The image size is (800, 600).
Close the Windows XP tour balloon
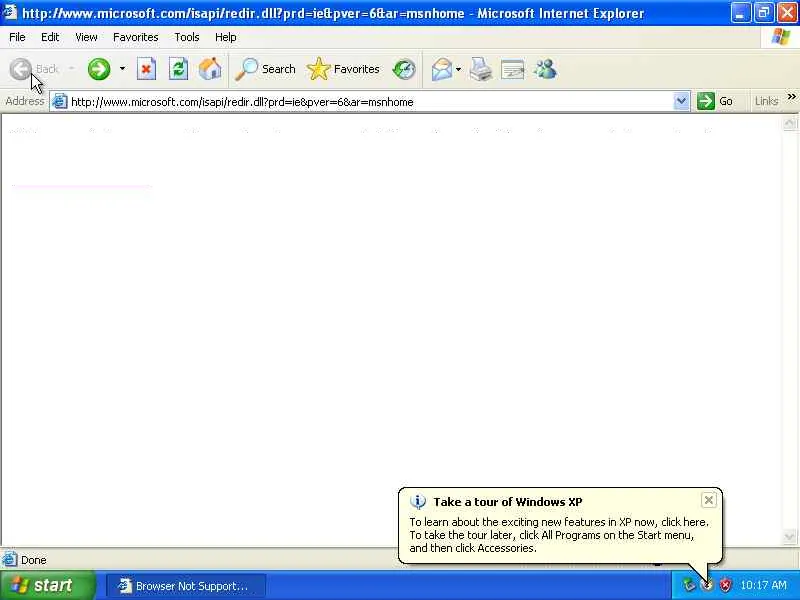(709, 501)
